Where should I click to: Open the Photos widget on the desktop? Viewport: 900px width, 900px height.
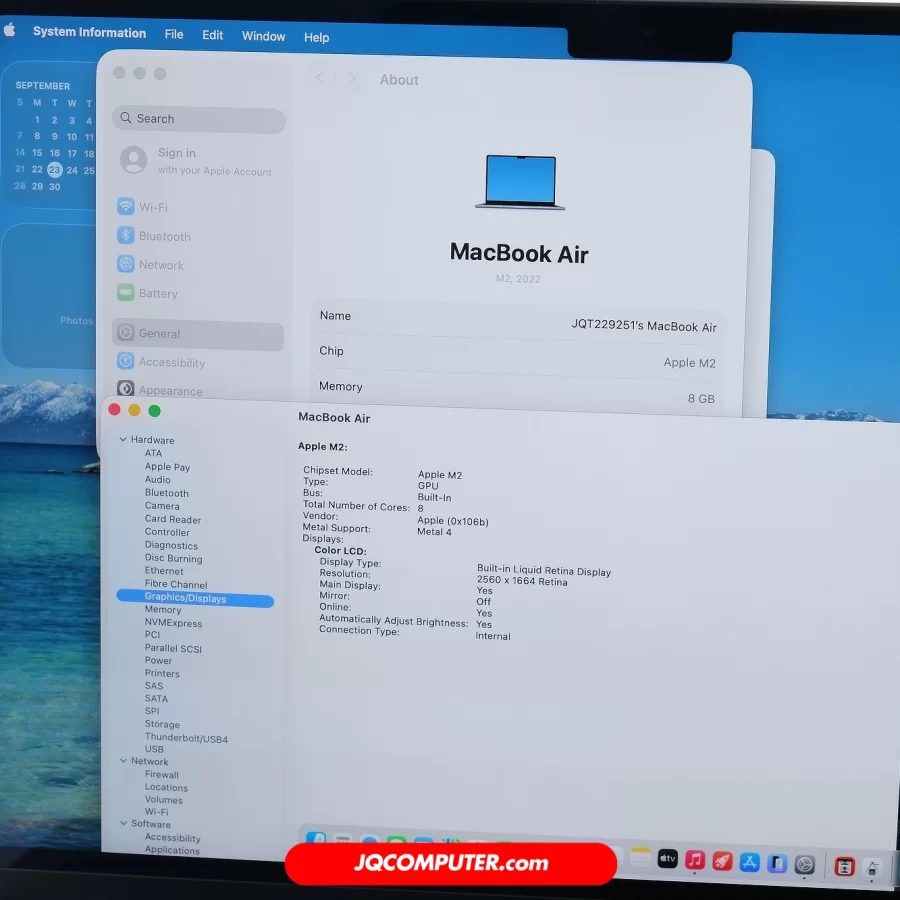coord(49,296)
